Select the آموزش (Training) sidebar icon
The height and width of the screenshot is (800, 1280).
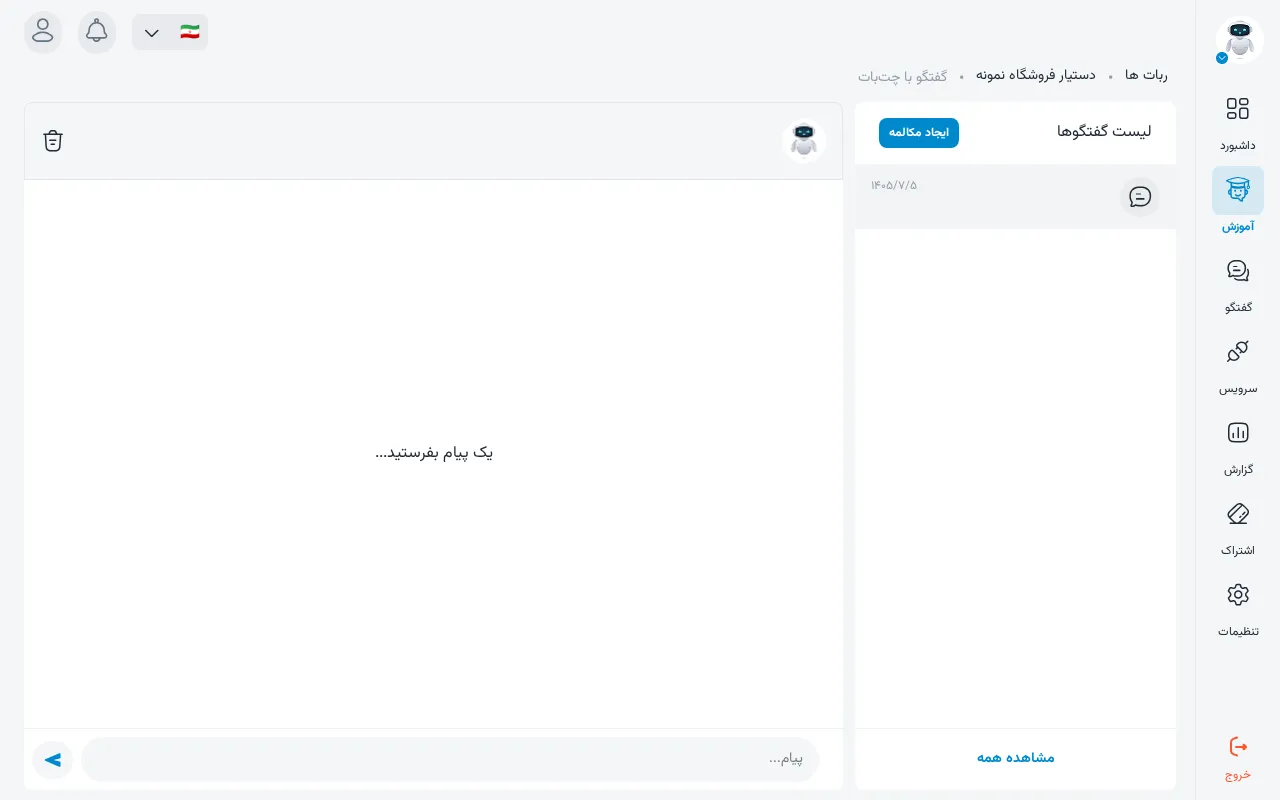(x=1238, y=191)
